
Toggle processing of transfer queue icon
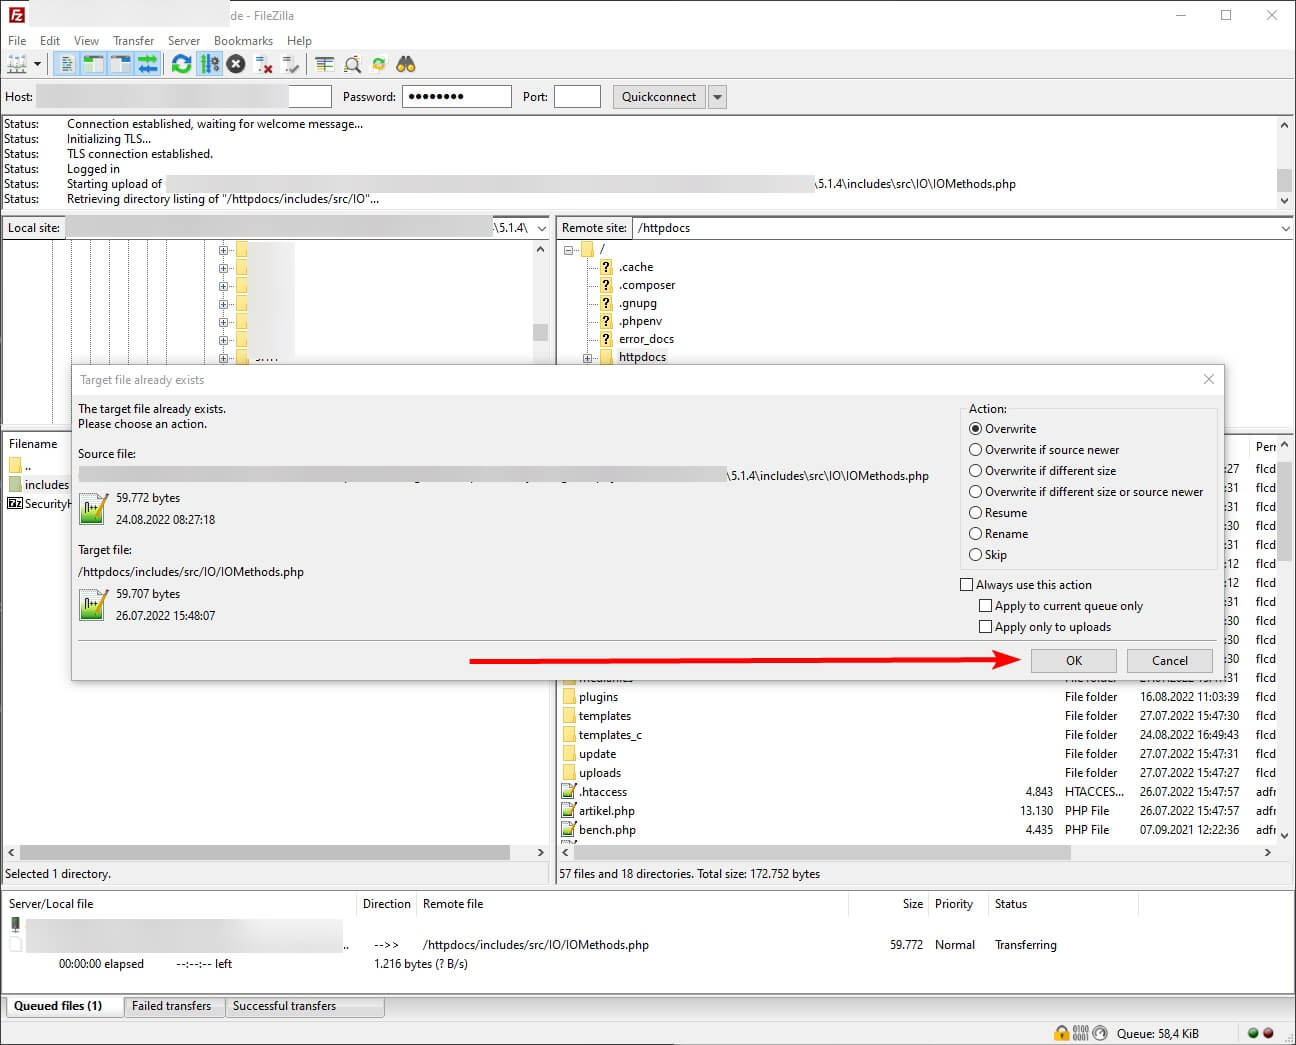point(209,64)
